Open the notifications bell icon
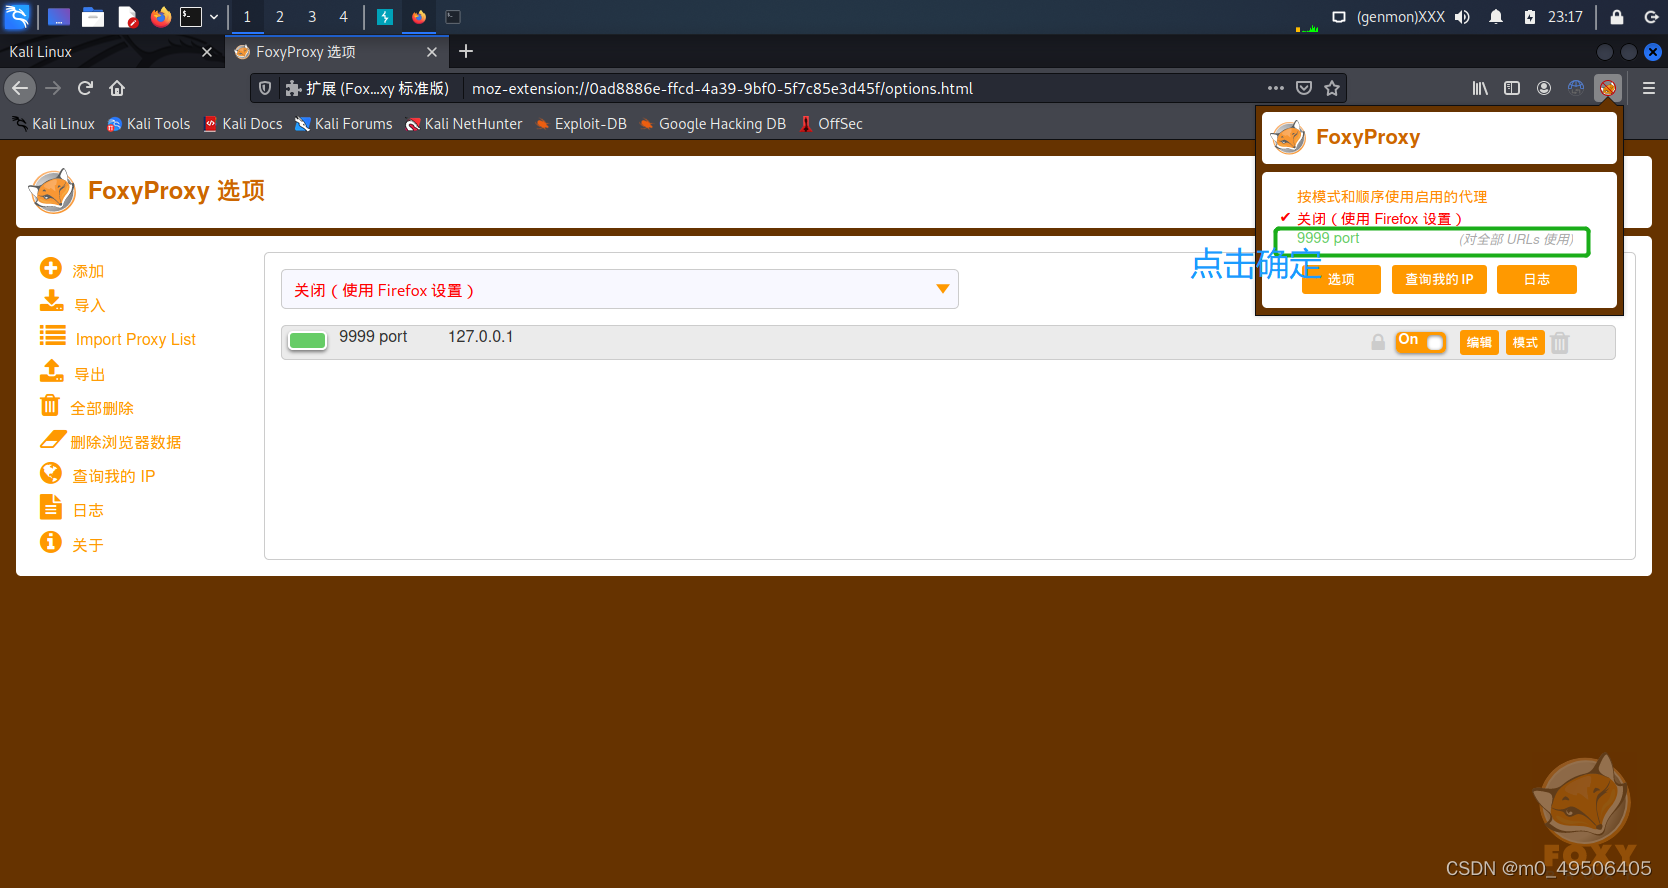 (x=1496, y=16)
